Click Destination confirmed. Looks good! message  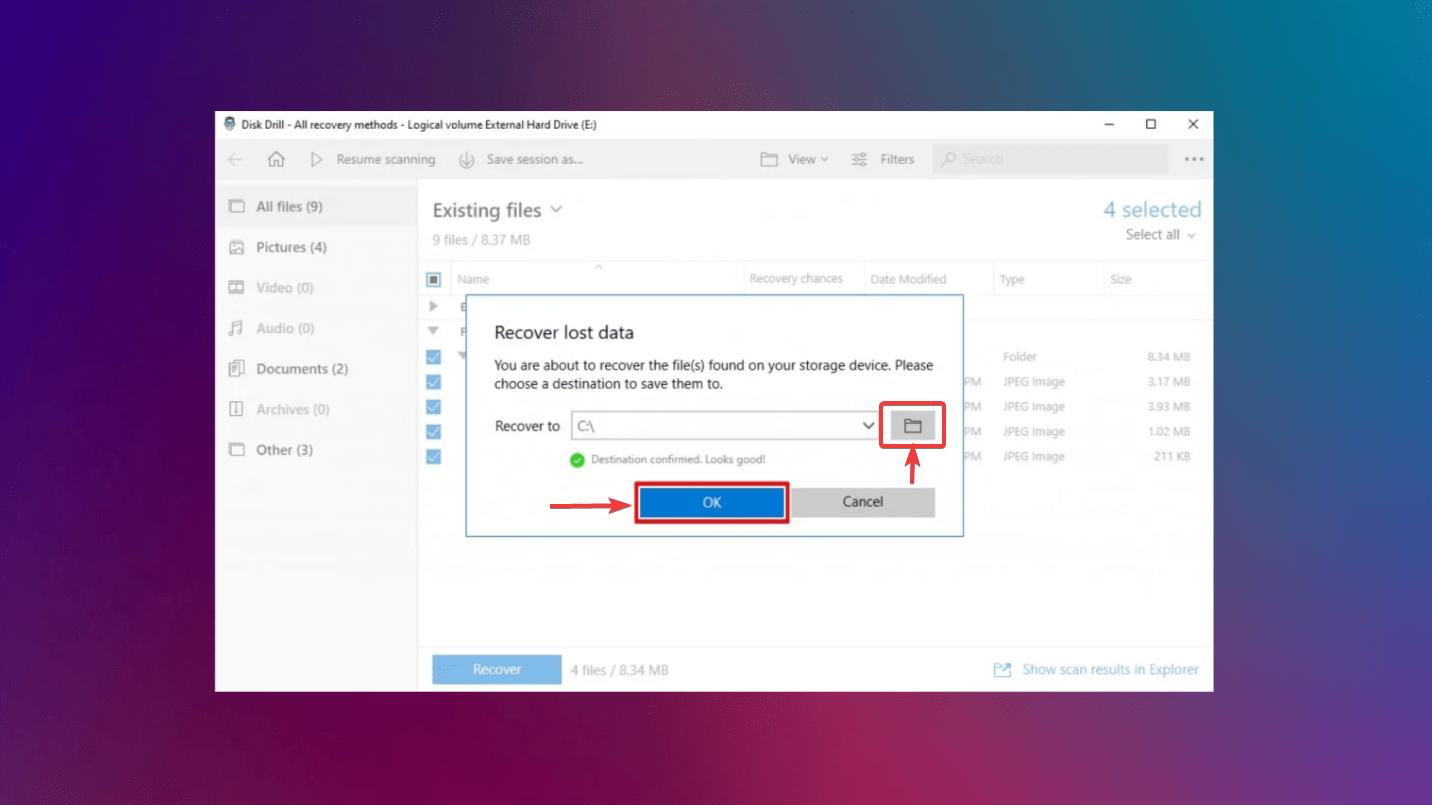[678, 460]
